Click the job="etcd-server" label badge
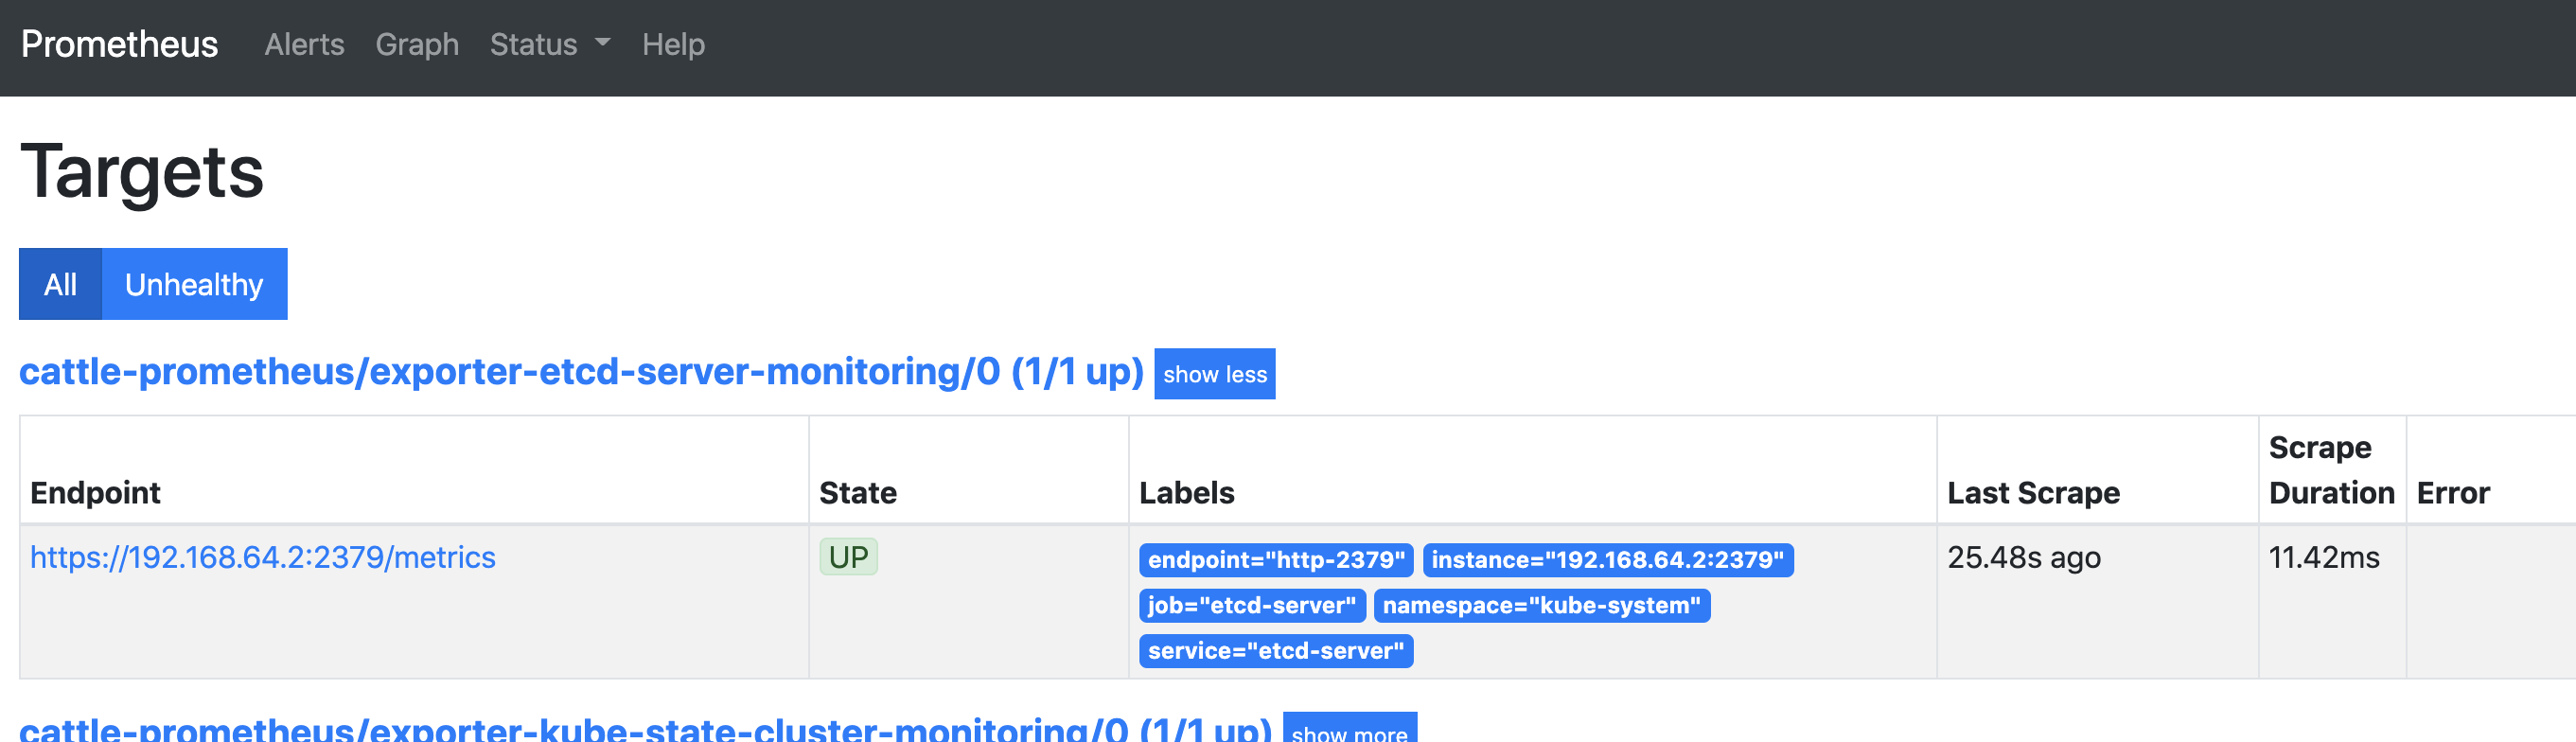The height and width of the screenshot is (742, 2576). coord(1251,605)
